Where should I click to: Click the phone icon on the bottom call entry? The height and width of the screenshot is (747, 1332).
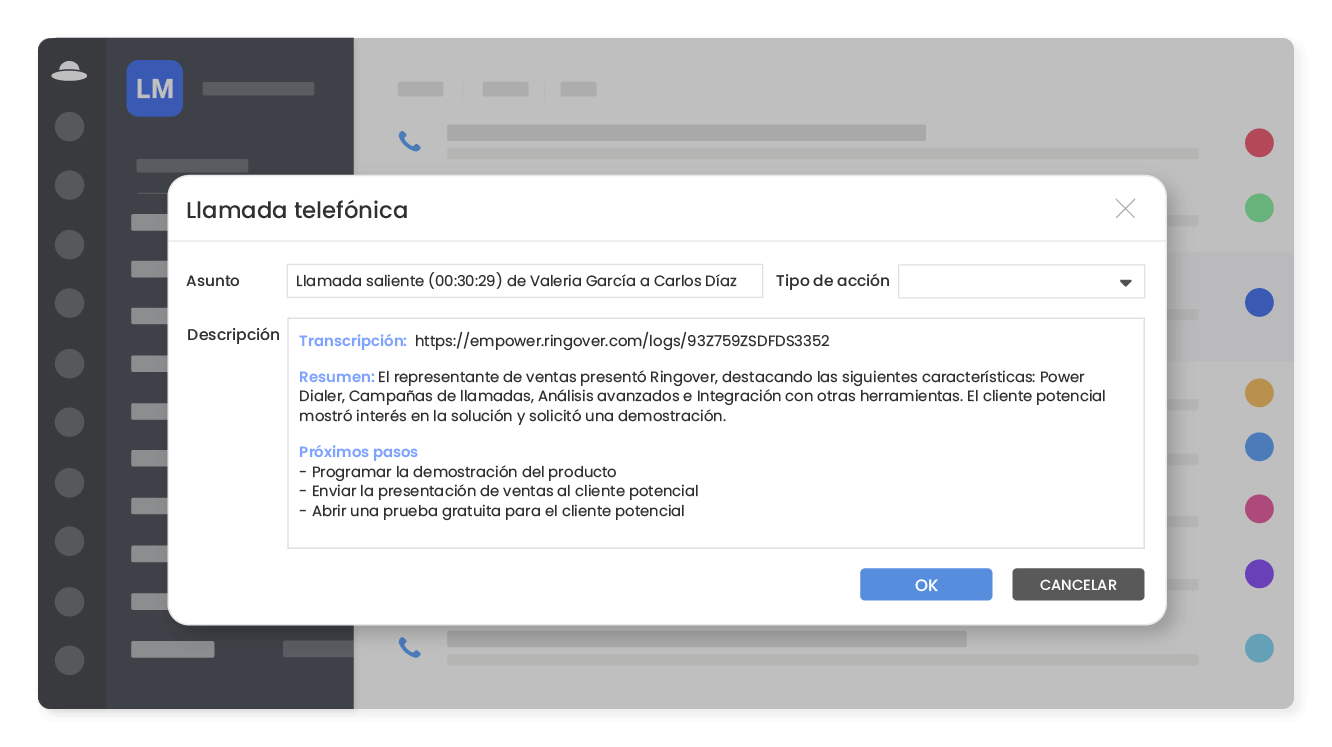pos(410,647)
